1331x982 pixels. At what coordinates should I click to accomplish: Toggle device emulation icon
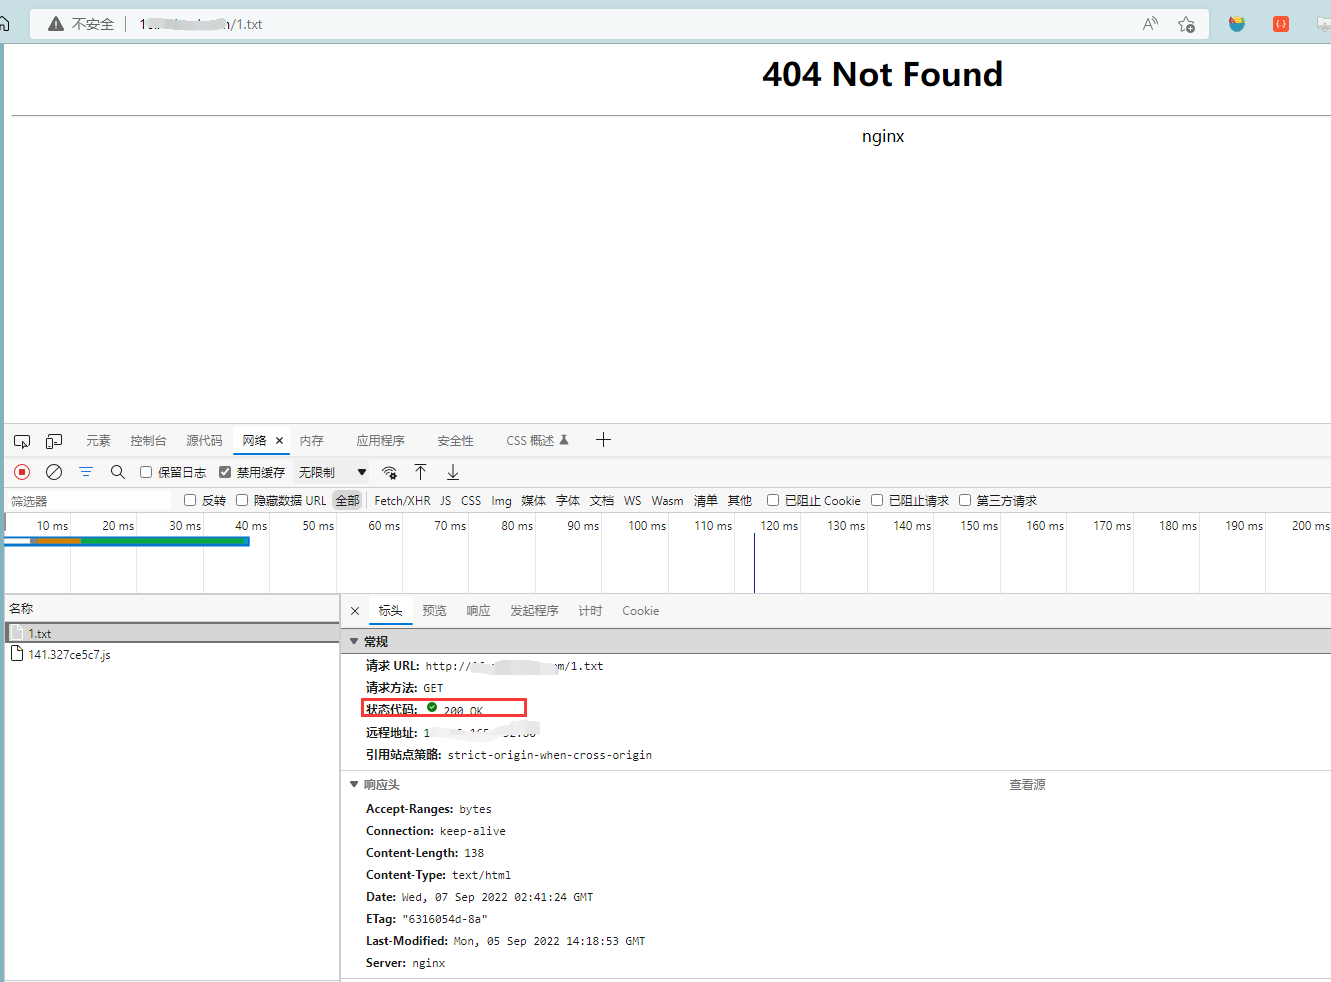pos(54,441)
